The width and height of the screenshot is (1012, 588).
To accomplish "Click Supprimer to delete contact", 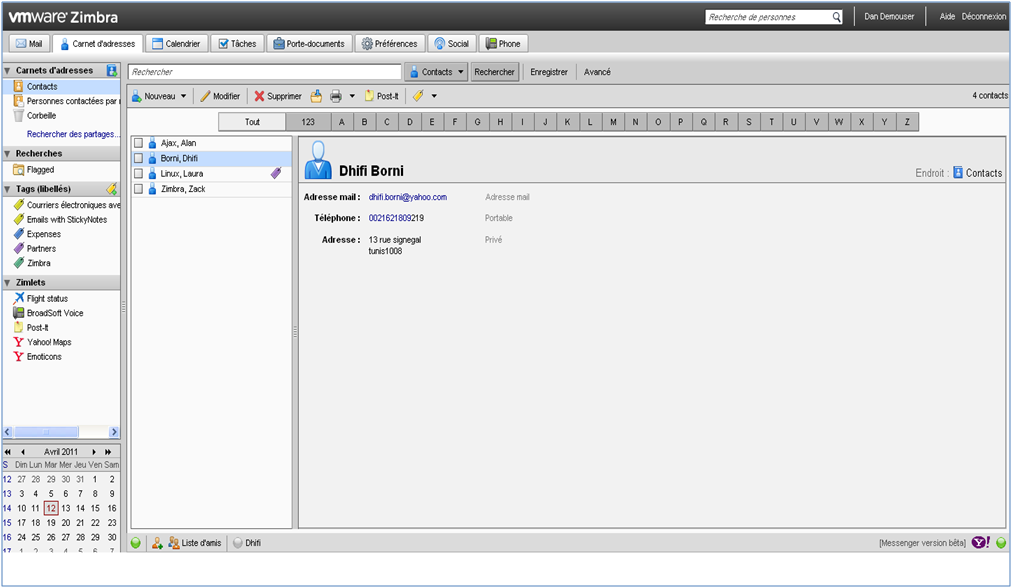I will (278, 96).
